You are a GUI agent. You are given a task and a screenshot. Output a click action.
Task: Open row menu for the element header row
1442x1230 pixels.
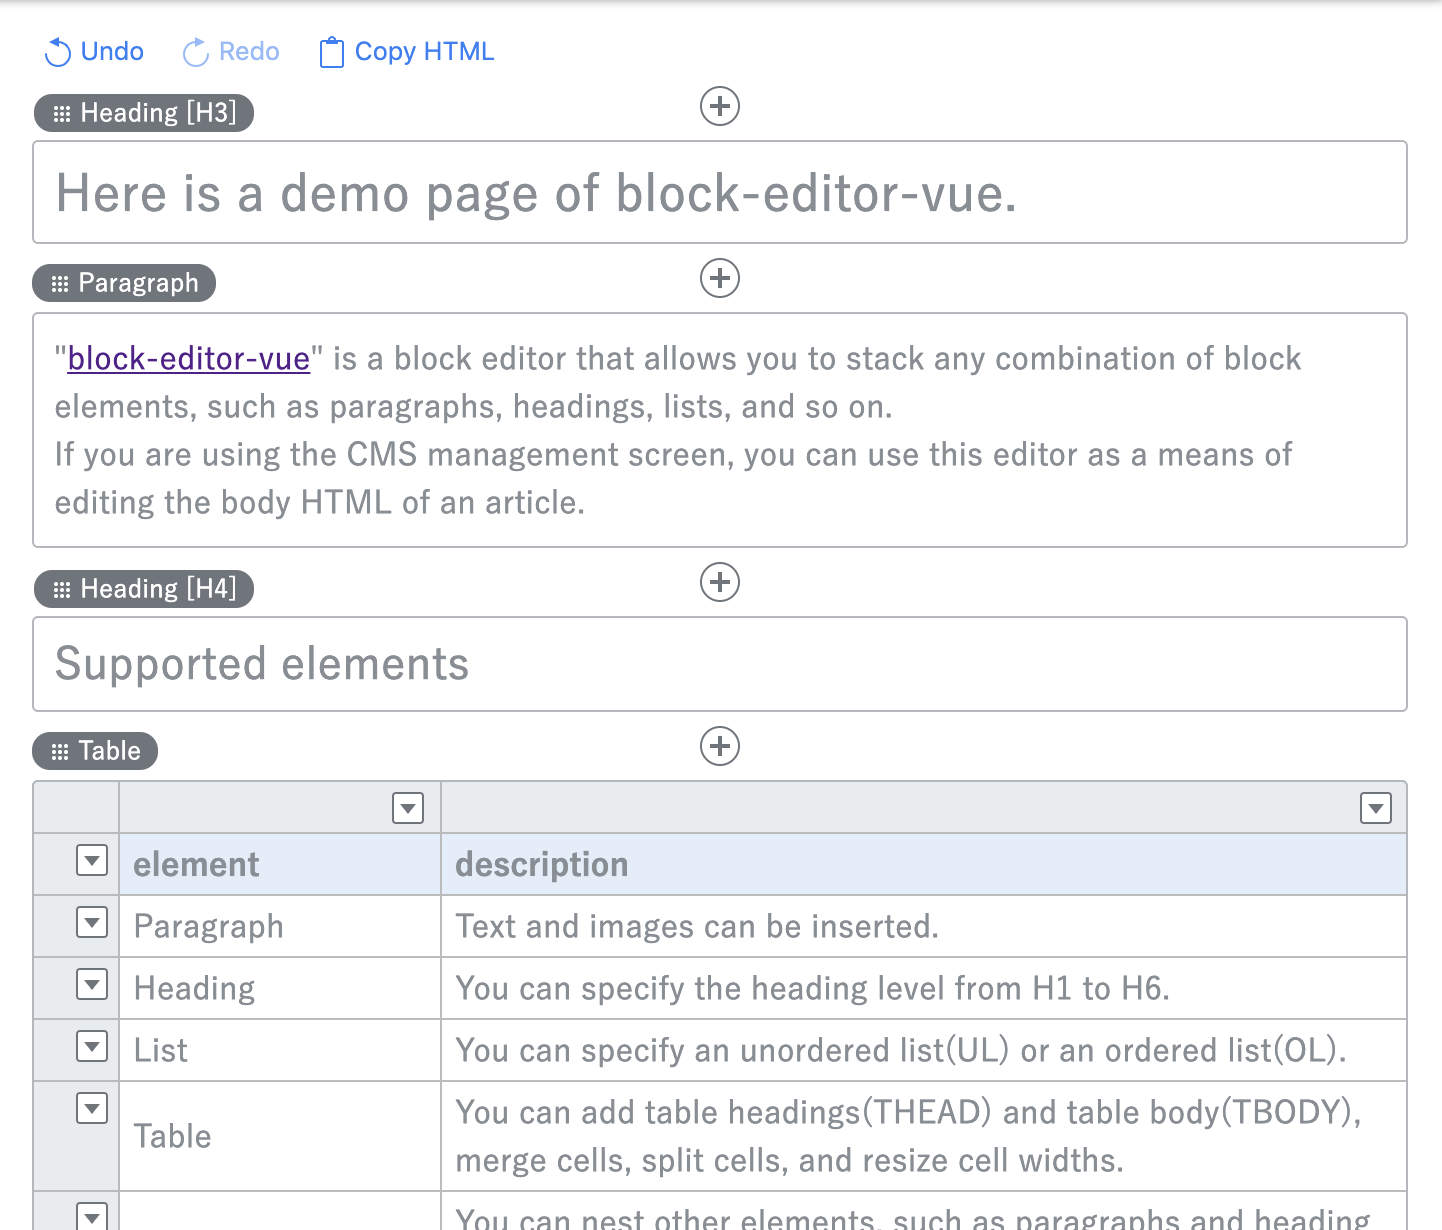tap(92, 860)
